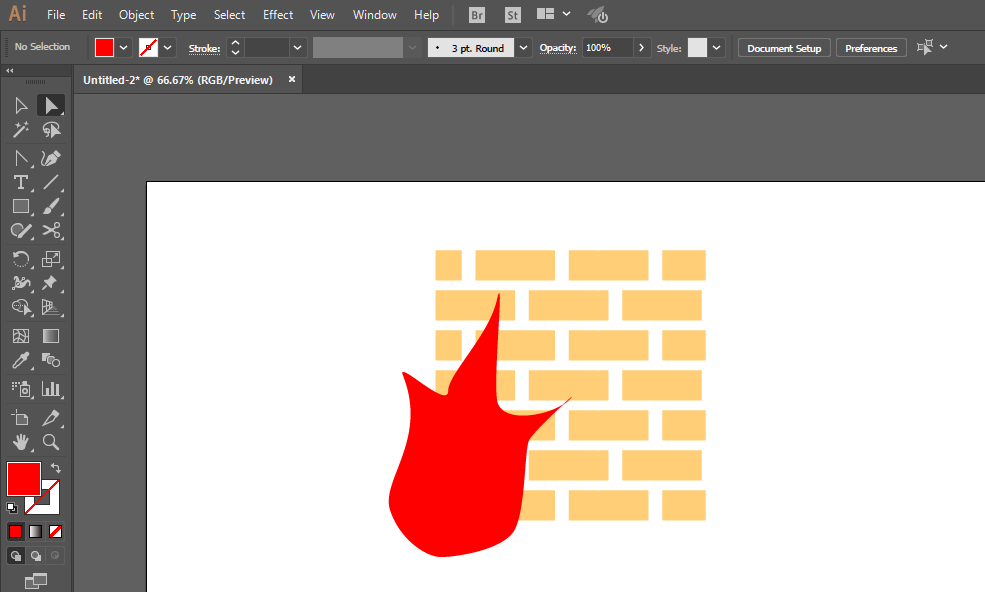This screenshot has height=592, width=985.
Task: Select the Curvature pen tool
Action: [51, 158]
